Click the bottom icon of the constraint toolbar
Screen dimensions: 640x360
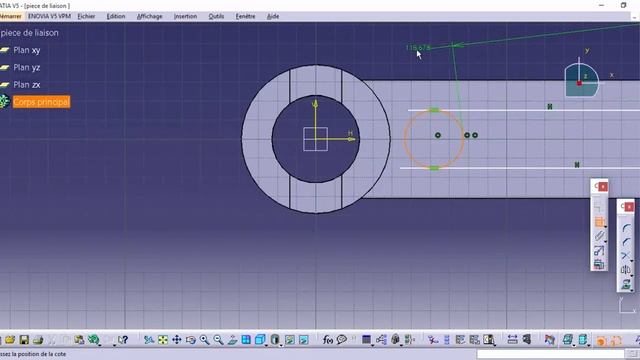coord(599,264)
